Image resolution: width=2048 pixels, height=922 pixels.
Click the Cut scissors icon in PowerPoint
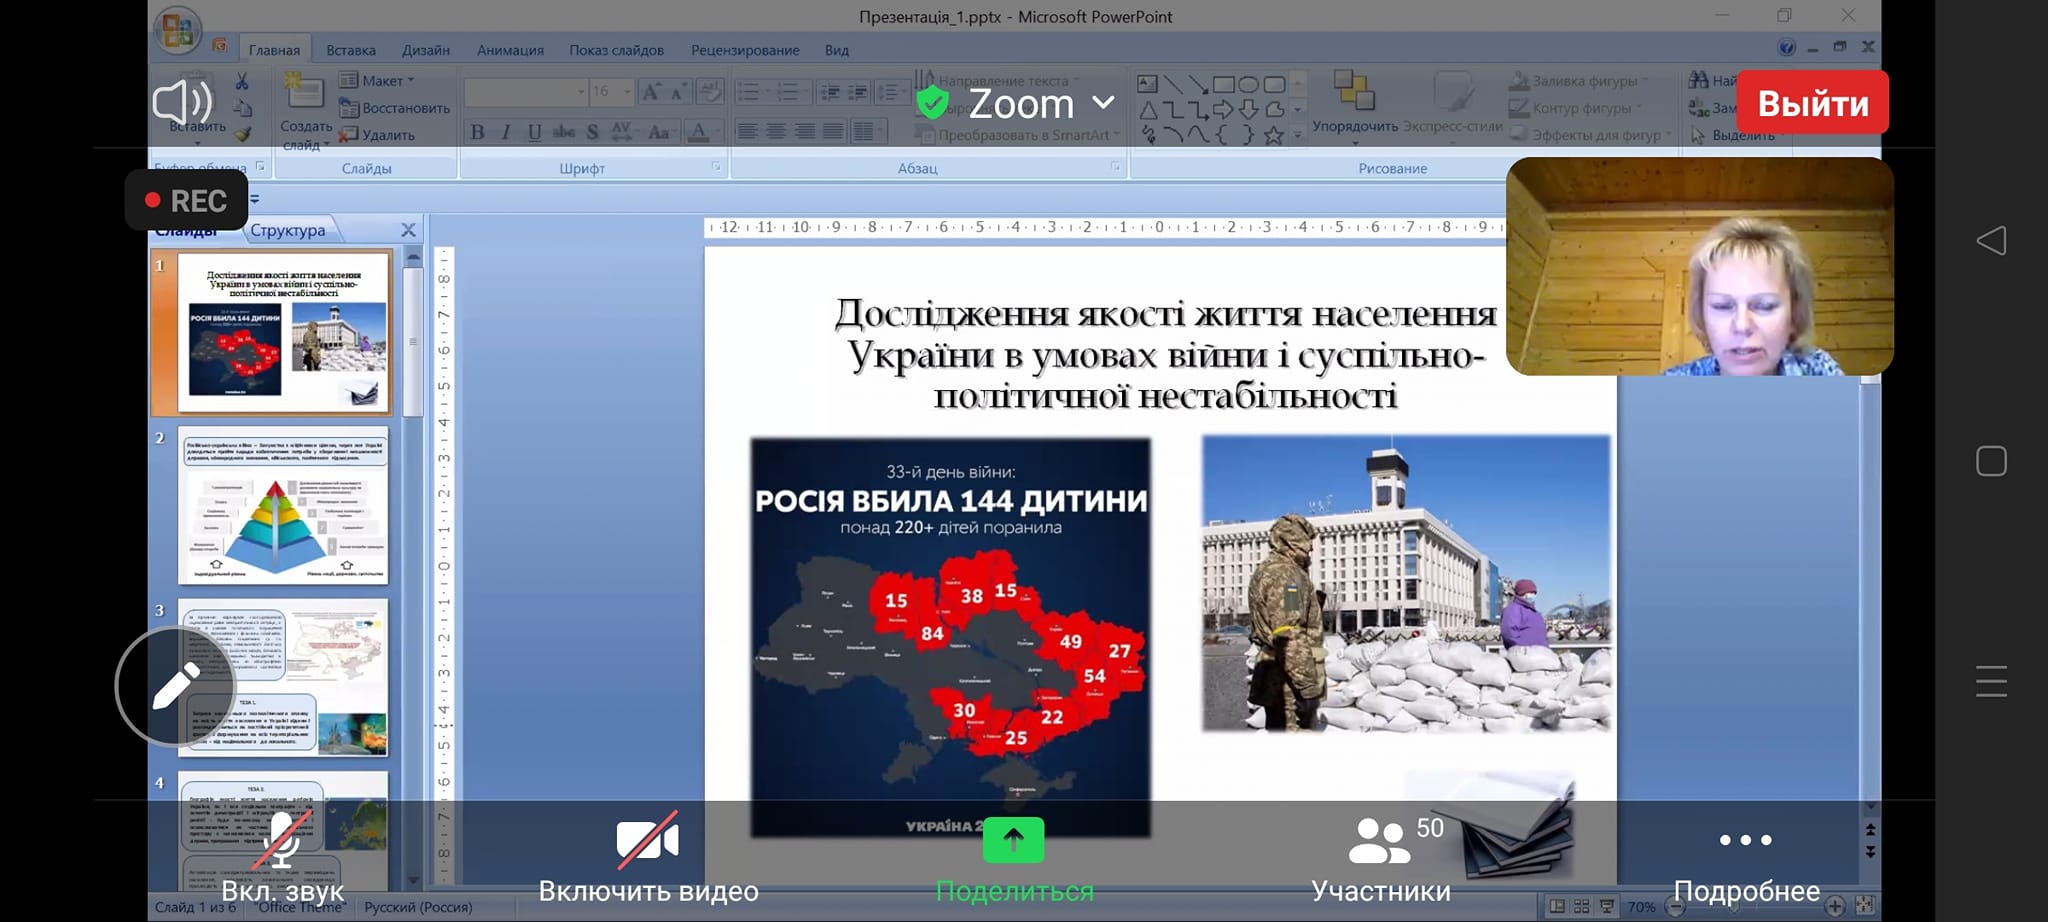coord(242,81)
